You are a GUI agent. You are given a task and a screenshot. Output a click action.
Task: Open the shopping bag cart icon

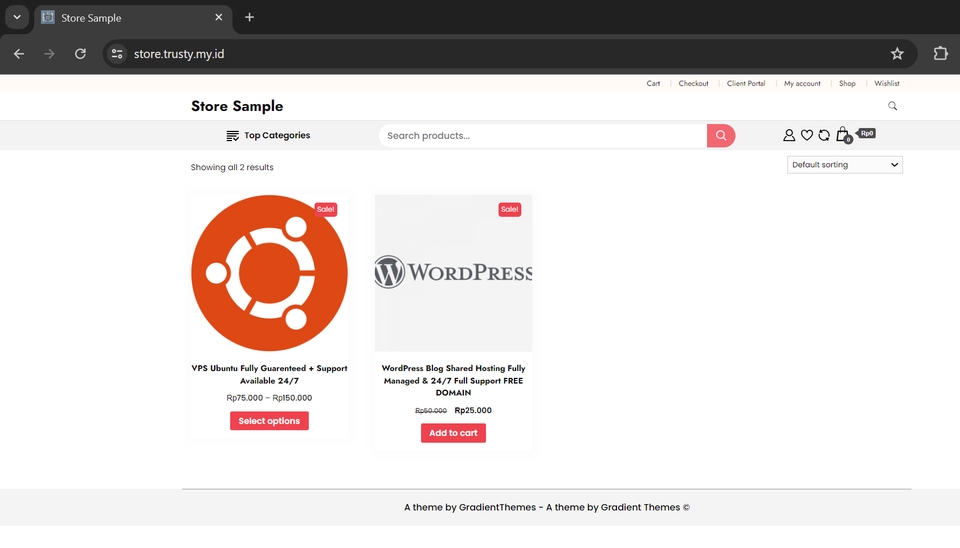(842, 134)
